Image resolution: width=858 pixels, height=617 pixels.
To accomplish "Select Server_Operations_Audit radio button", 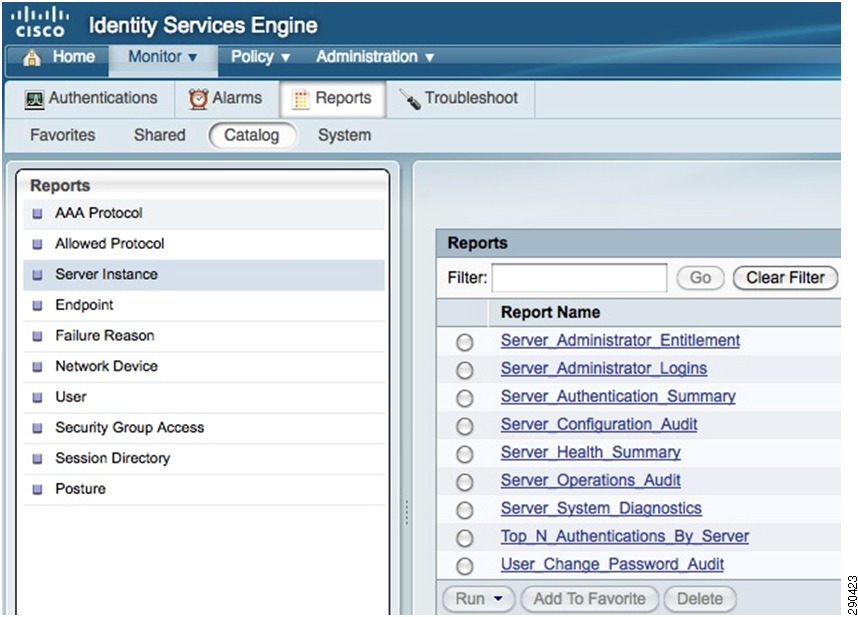I will (x=465, y=482).
